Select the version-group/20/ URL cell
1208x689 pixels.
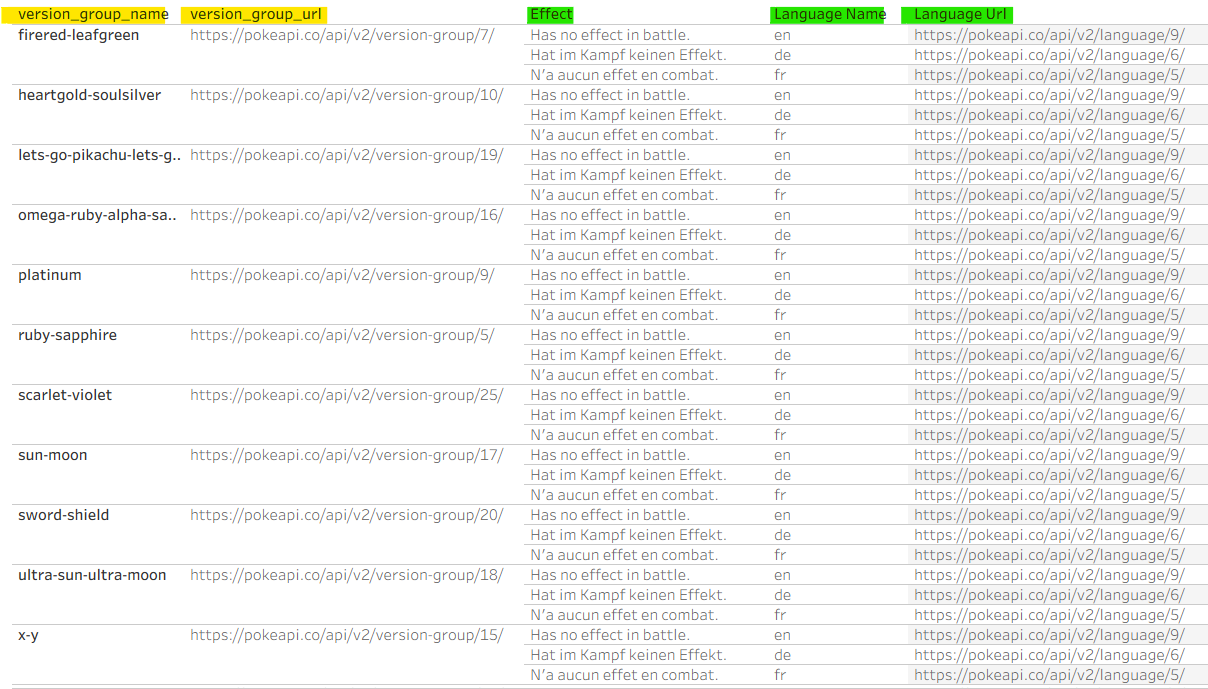coord(347,515)
